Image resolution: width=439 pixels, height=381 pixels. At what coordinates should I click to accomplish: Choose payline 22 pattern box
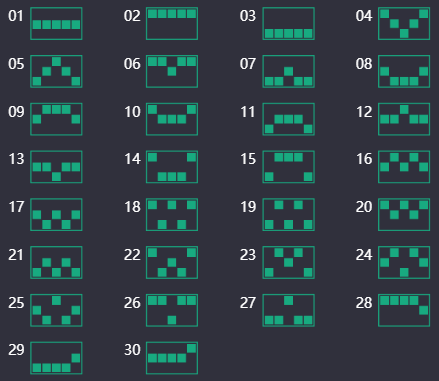click(172, 263)
